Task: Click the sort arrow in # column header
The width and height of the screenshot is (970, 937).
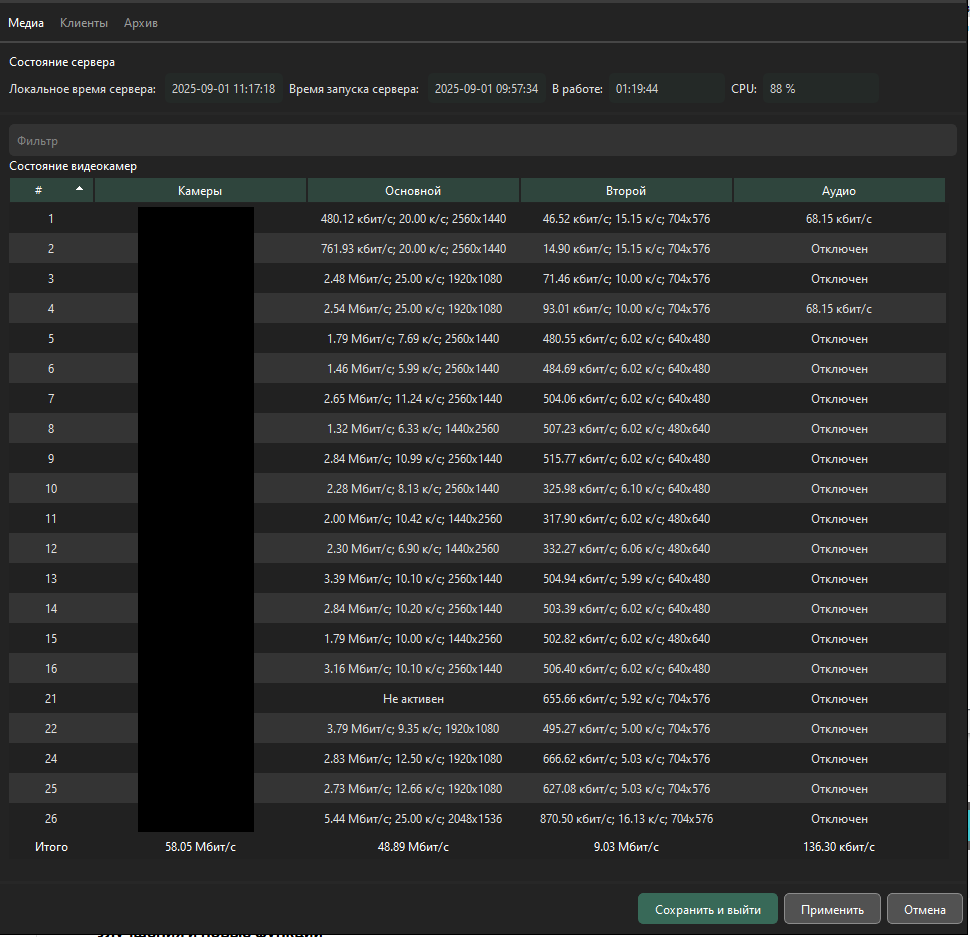Action: point(79,188)
